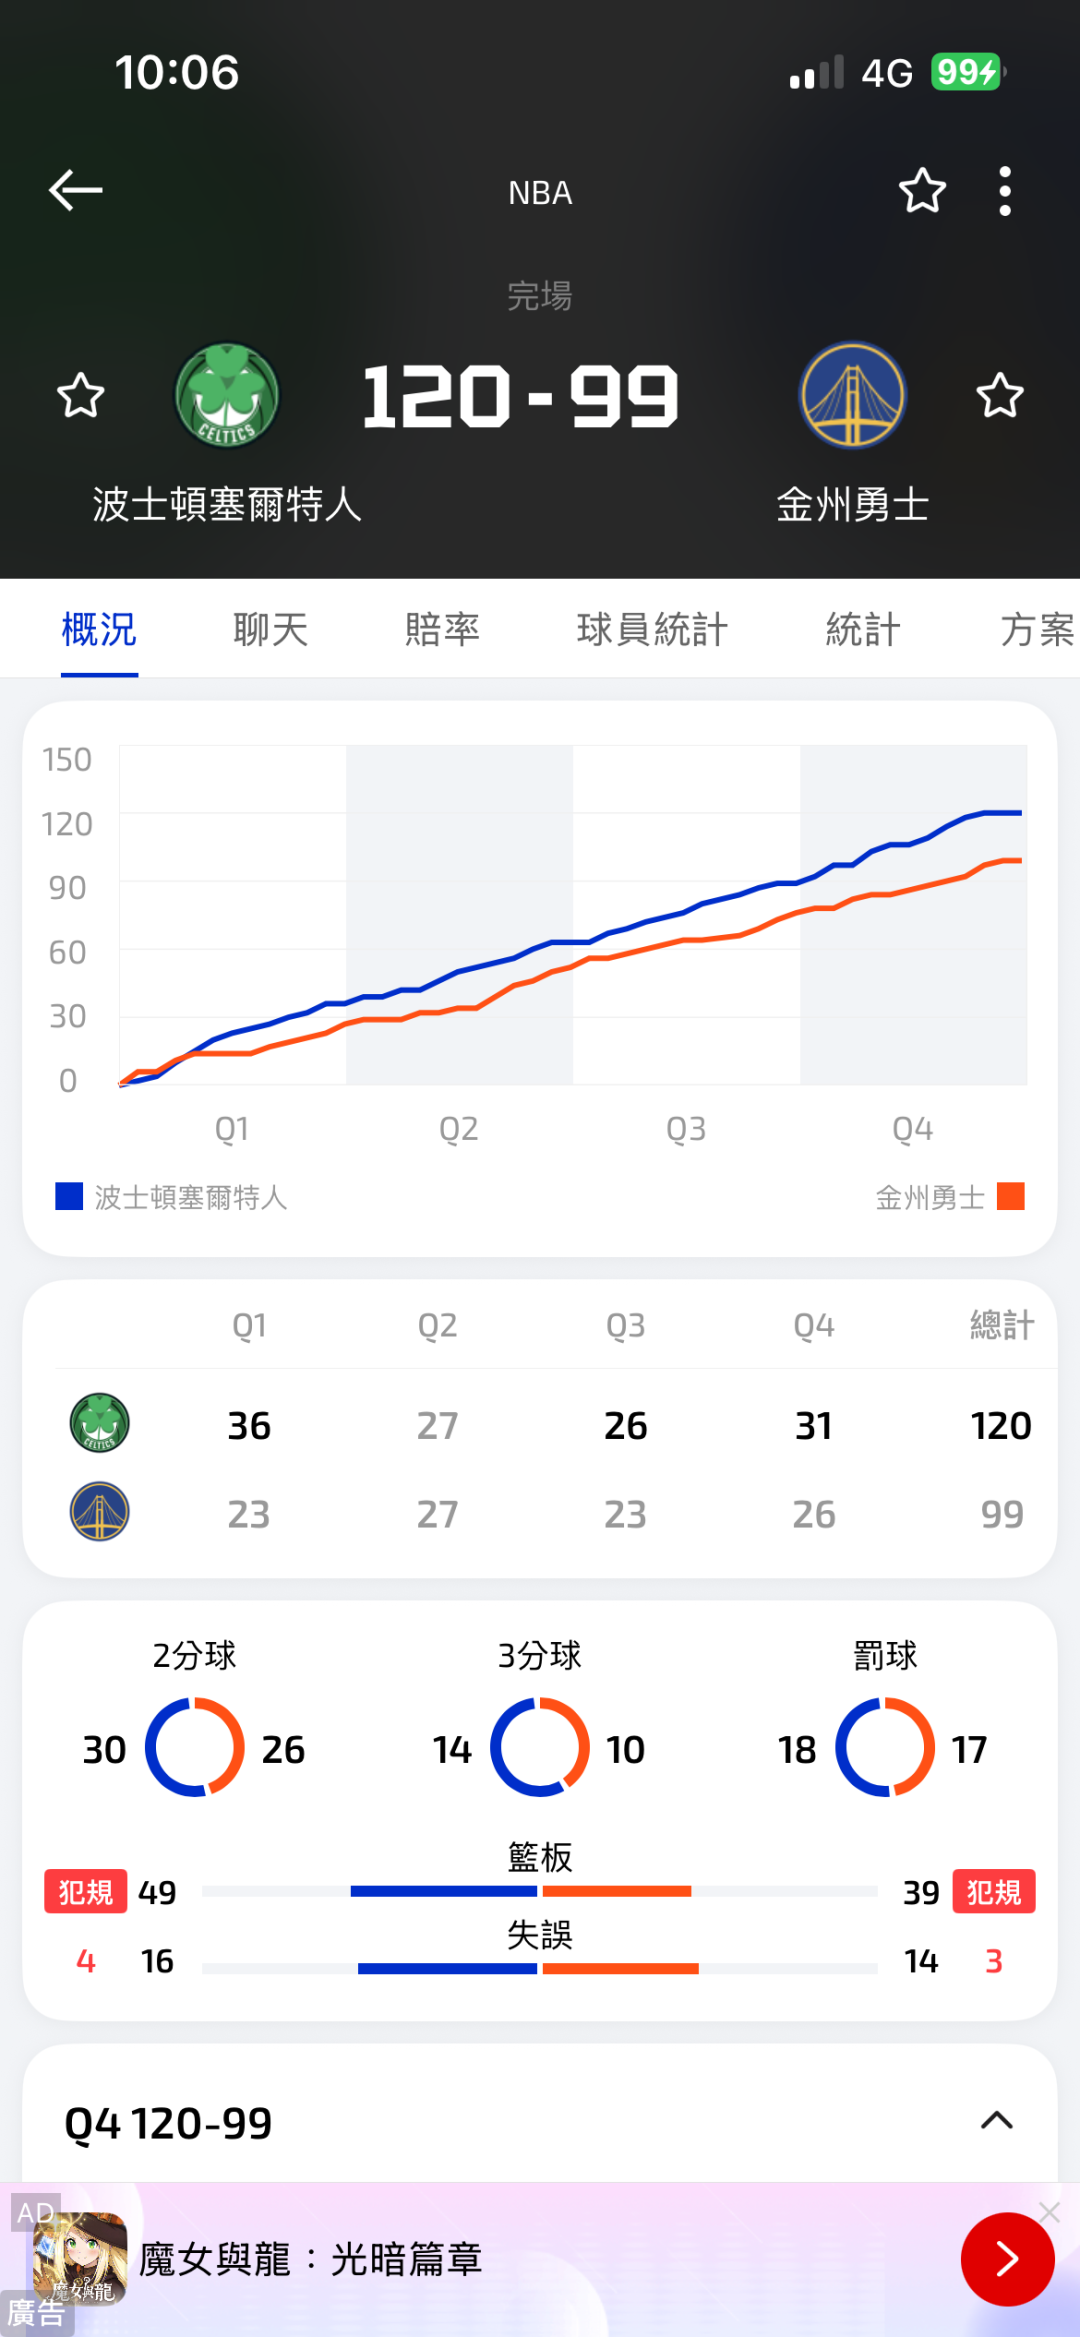Open the 球員統計 tab
This screenshot has height=2337, width=1080.
[x=652, y=630]
